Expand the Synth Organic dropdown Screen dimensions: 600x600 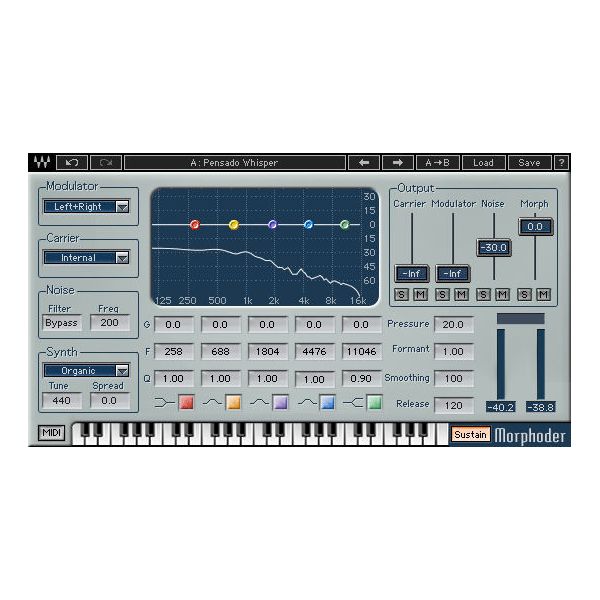pos(86,370)
